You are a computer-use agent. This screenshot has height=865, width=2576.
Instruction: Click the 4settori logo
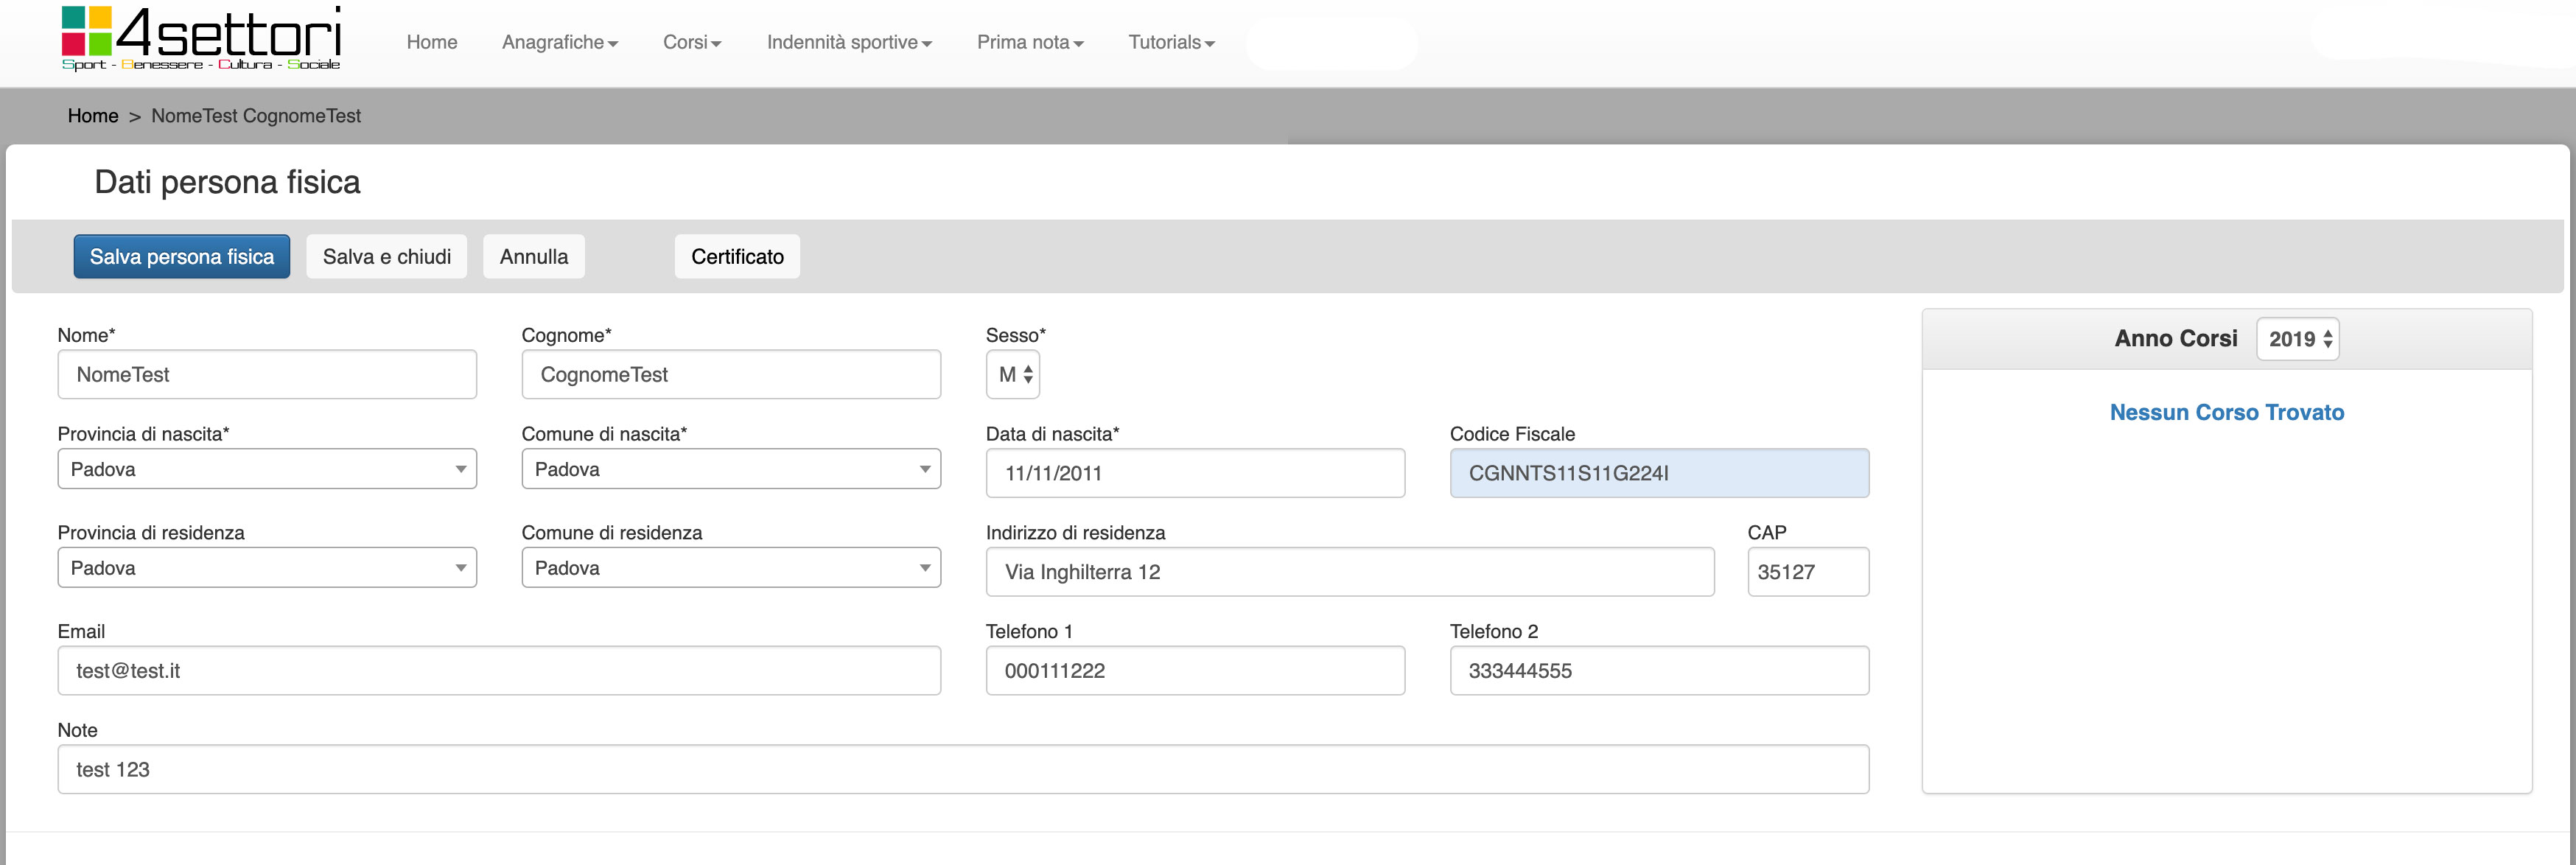click(x=201, y=38)
